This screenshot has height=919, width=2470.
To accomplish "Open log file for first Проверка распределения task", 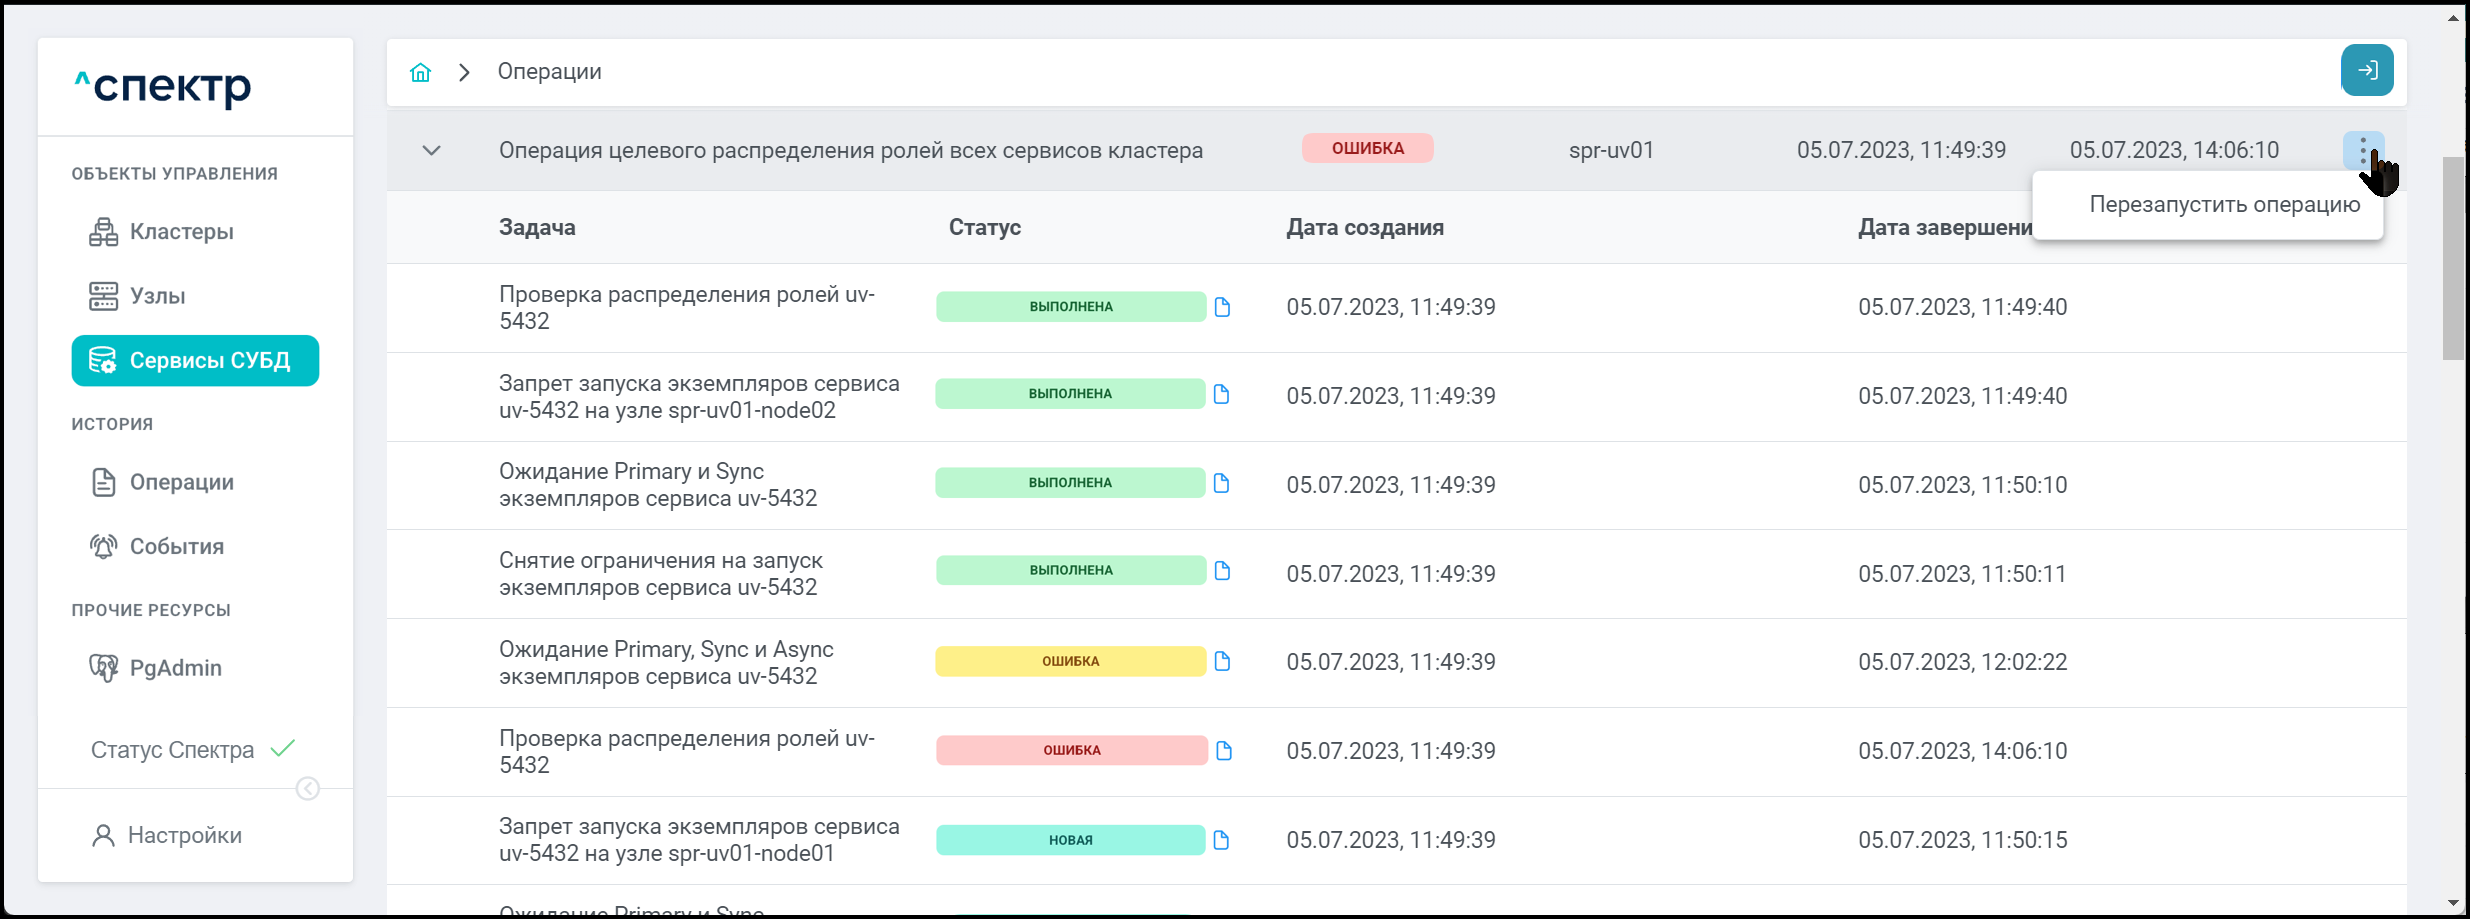I will [x=1222, y=307].
